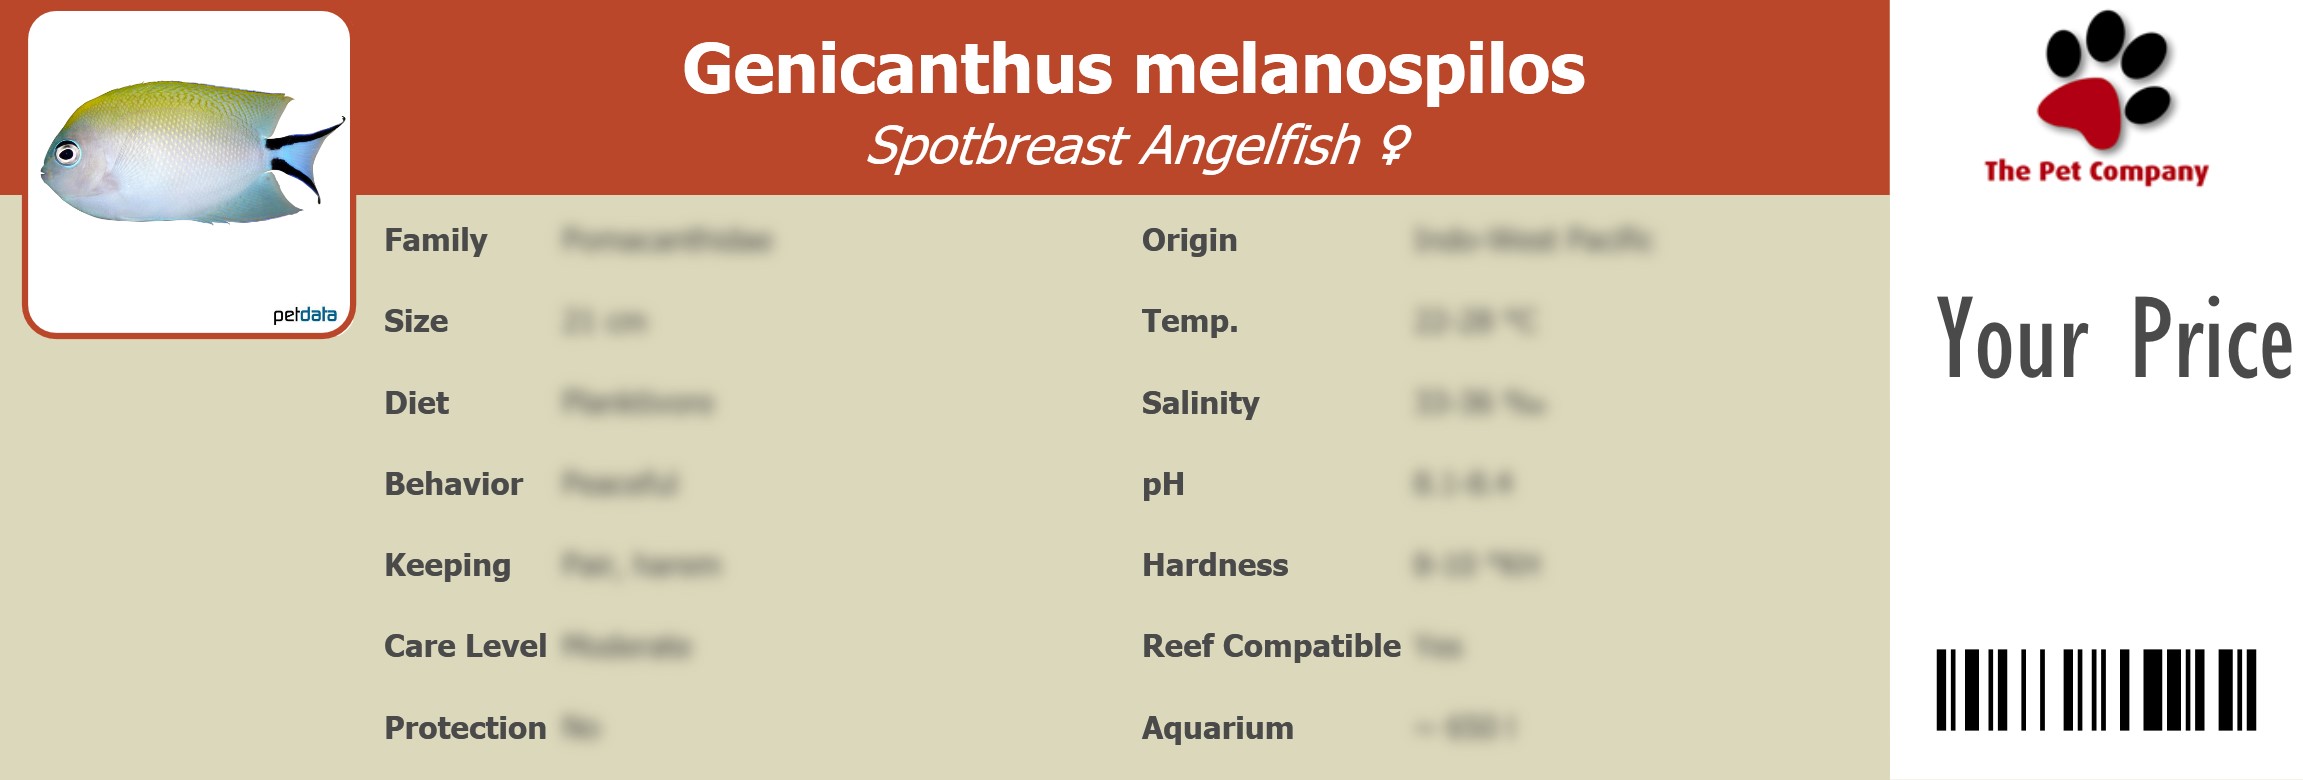The height and width of the screenshot is (780, 2303).
Task: Click the Behavior label
Action: pyautogui.click(x=453, y=484)
